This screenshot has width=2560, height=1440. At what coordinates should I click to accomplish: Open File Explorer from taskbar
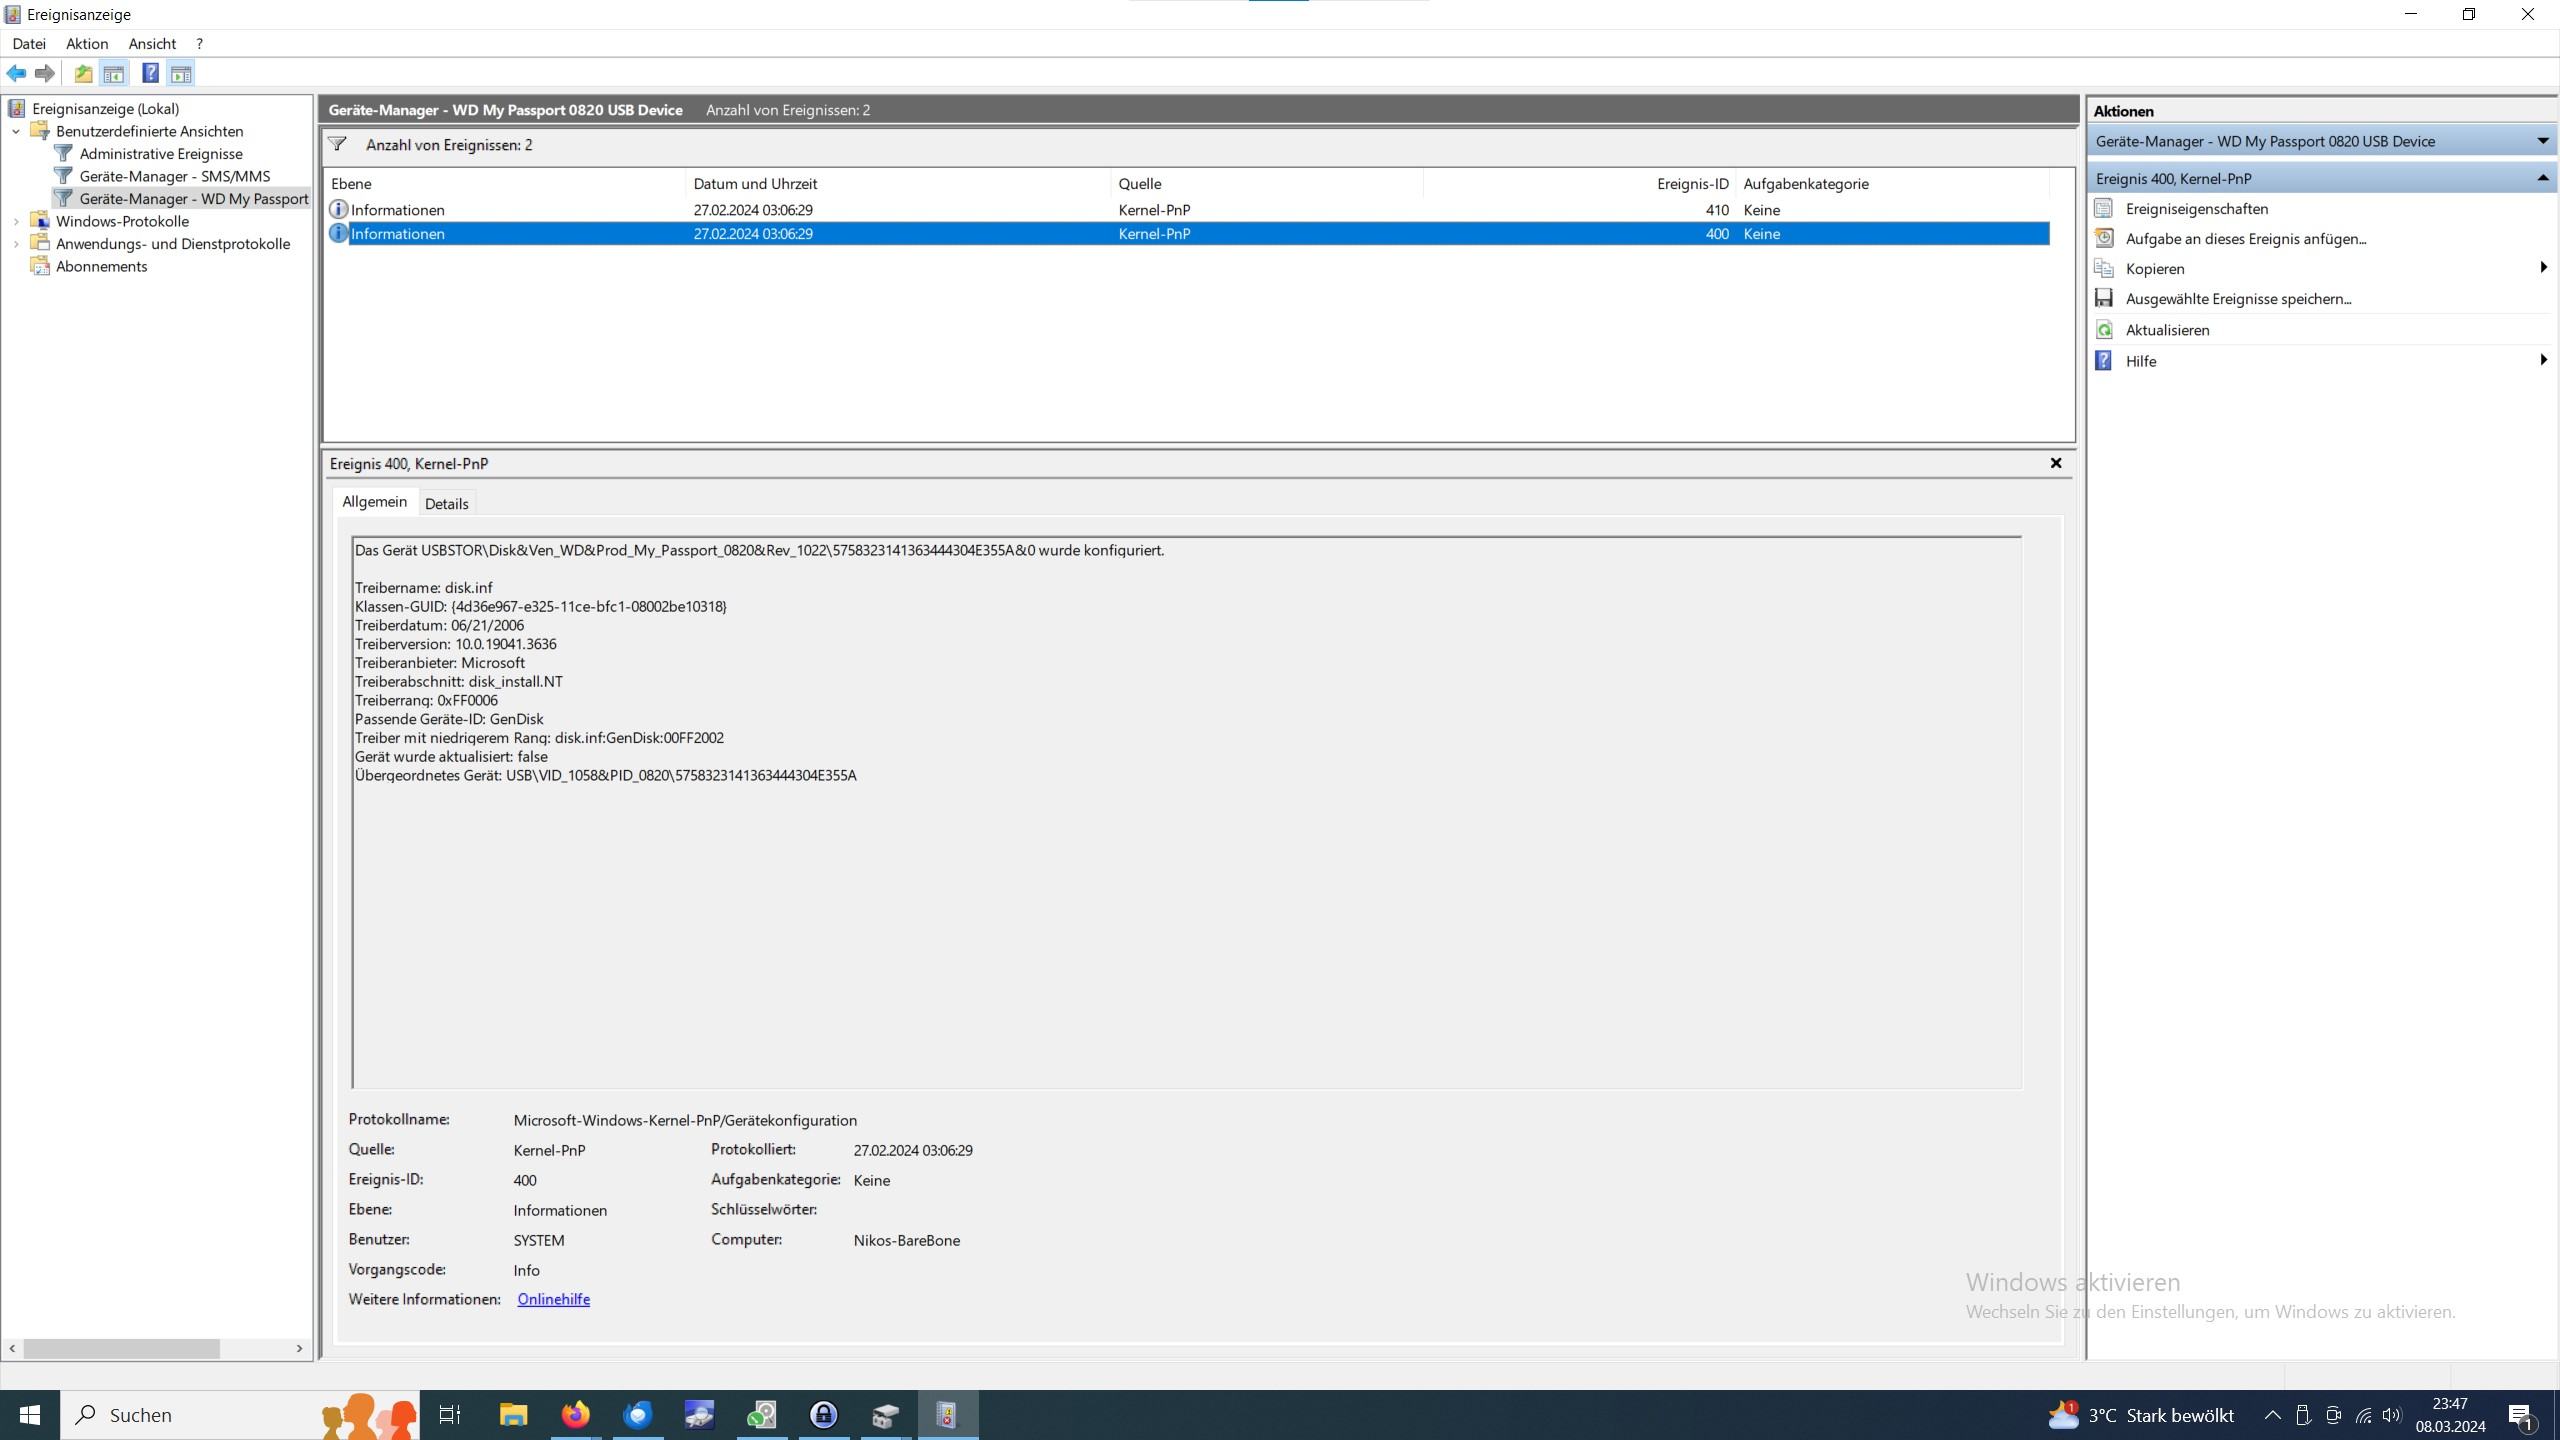coord(513,1415)
